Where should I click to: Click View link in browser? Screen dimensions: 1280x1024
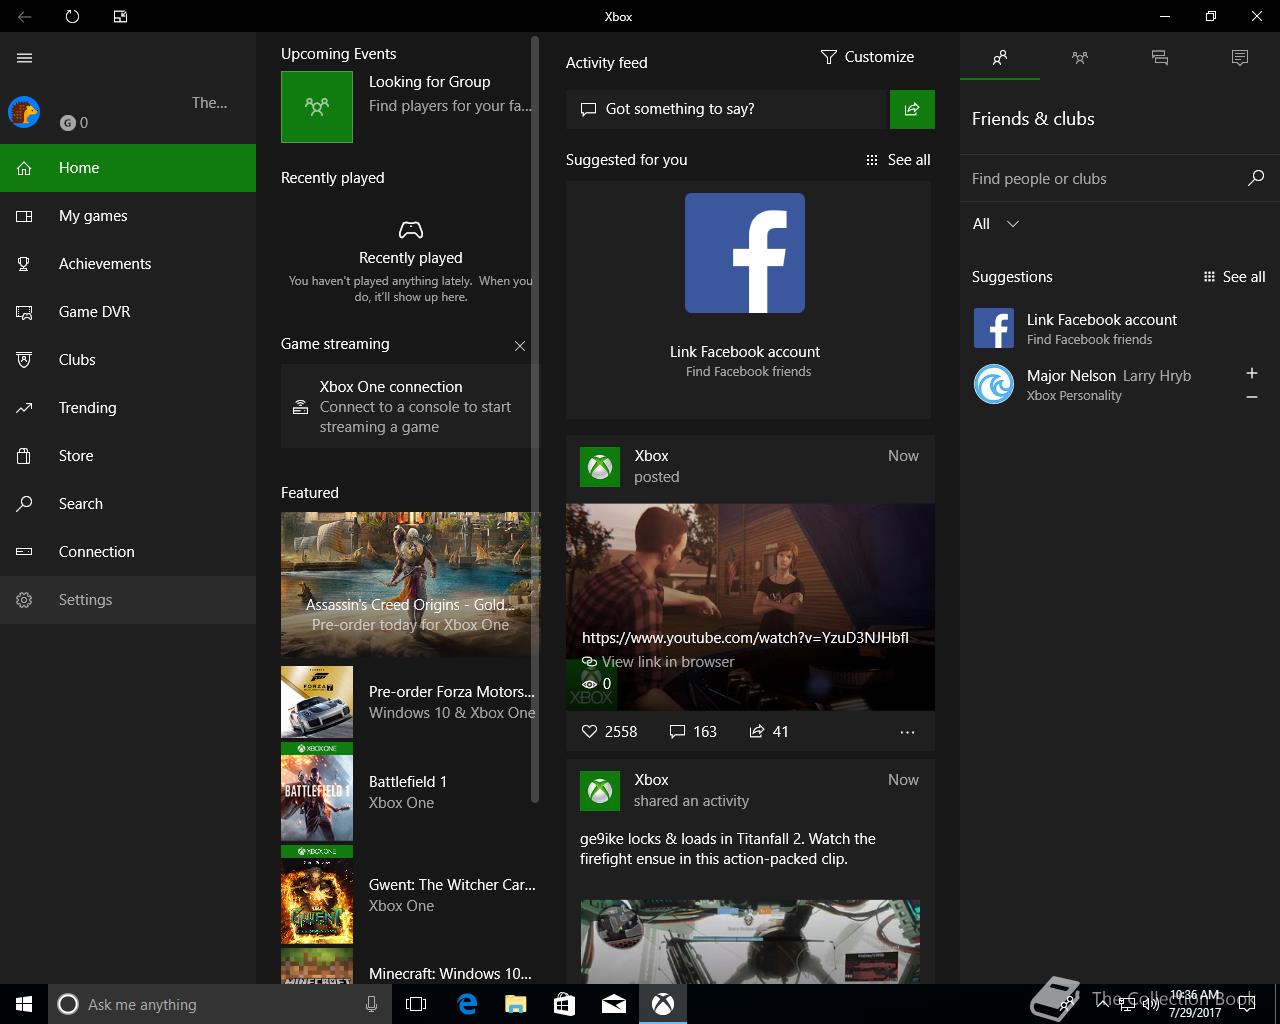[659, 662]
